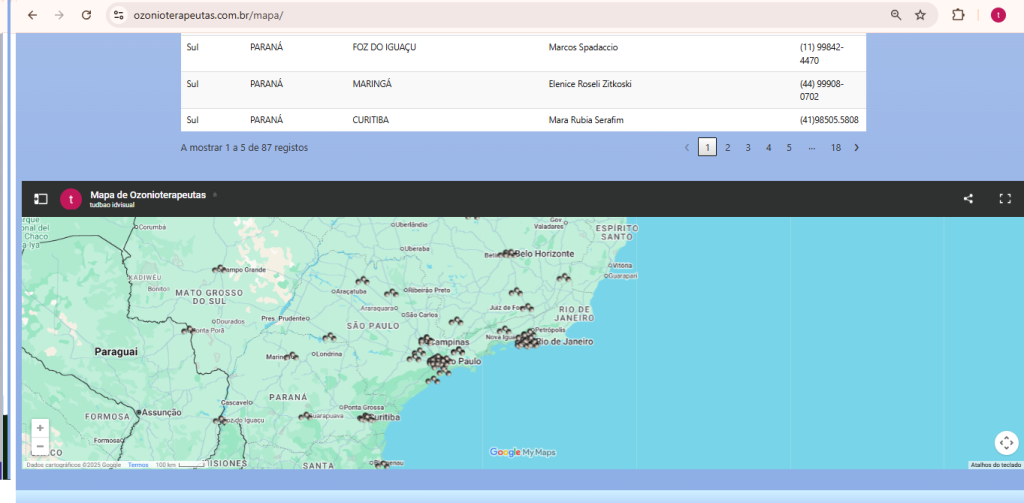Jump to page 18 of the records
This screenshot has width=1024, height=503.
point(836,148)
